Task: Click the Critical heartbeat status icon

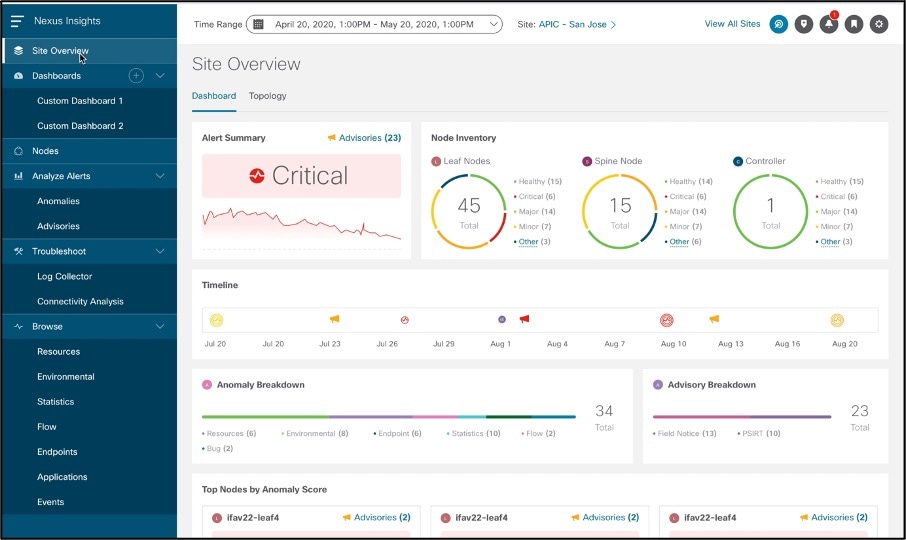Action: pyautogui.click(x=257, y=176)
